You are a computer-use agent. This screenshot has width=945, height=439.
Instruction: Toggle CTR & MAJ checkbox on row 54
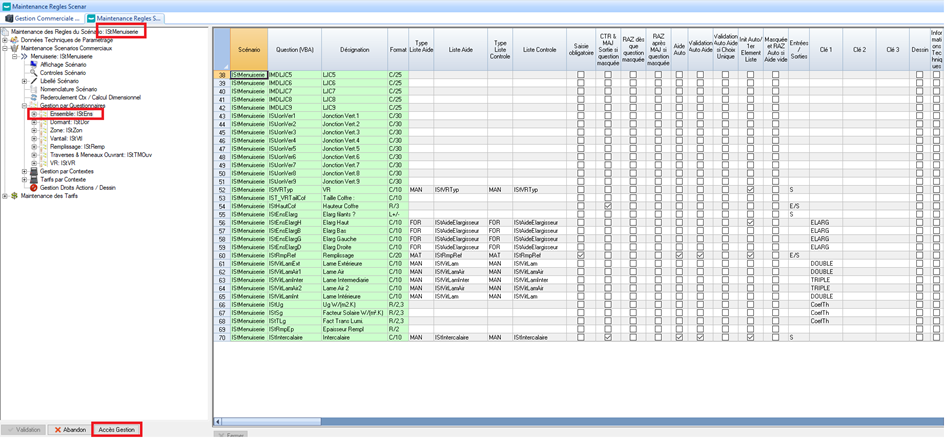pos(607,206)
